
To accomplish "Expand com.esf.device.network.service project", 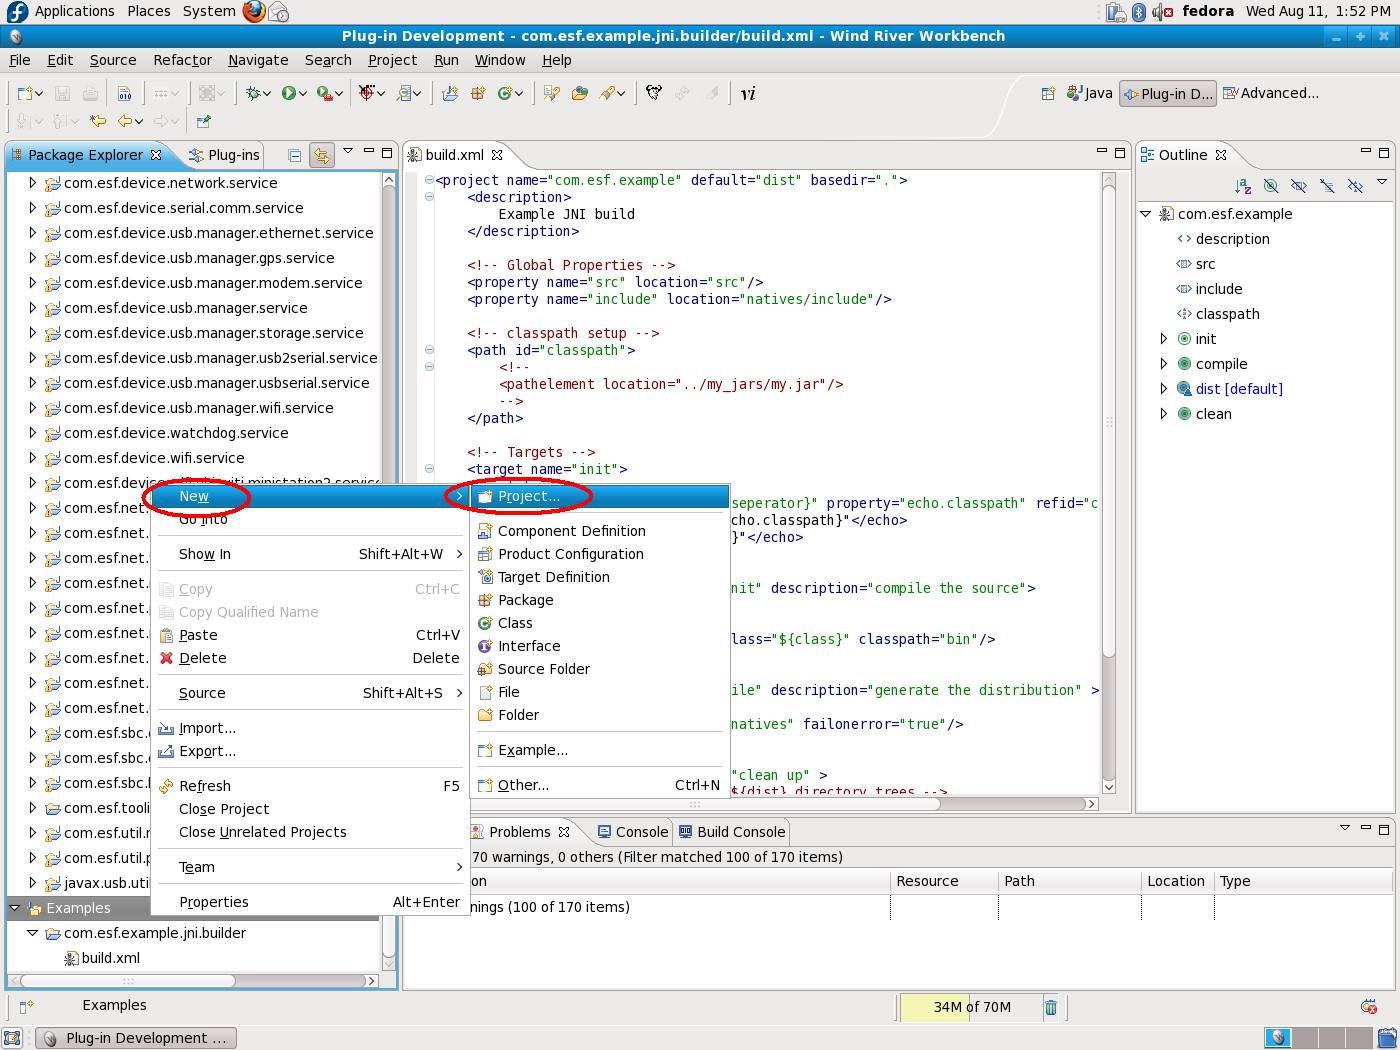I will [32, 183].
